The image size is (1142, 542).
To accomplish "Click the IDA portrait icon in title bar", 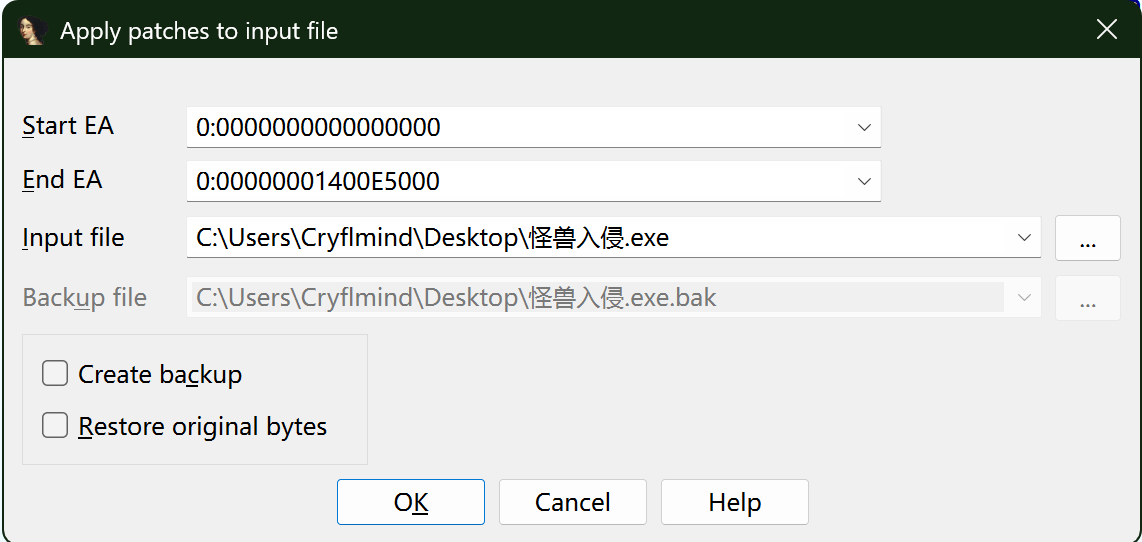I will click(x=33, y=31).
